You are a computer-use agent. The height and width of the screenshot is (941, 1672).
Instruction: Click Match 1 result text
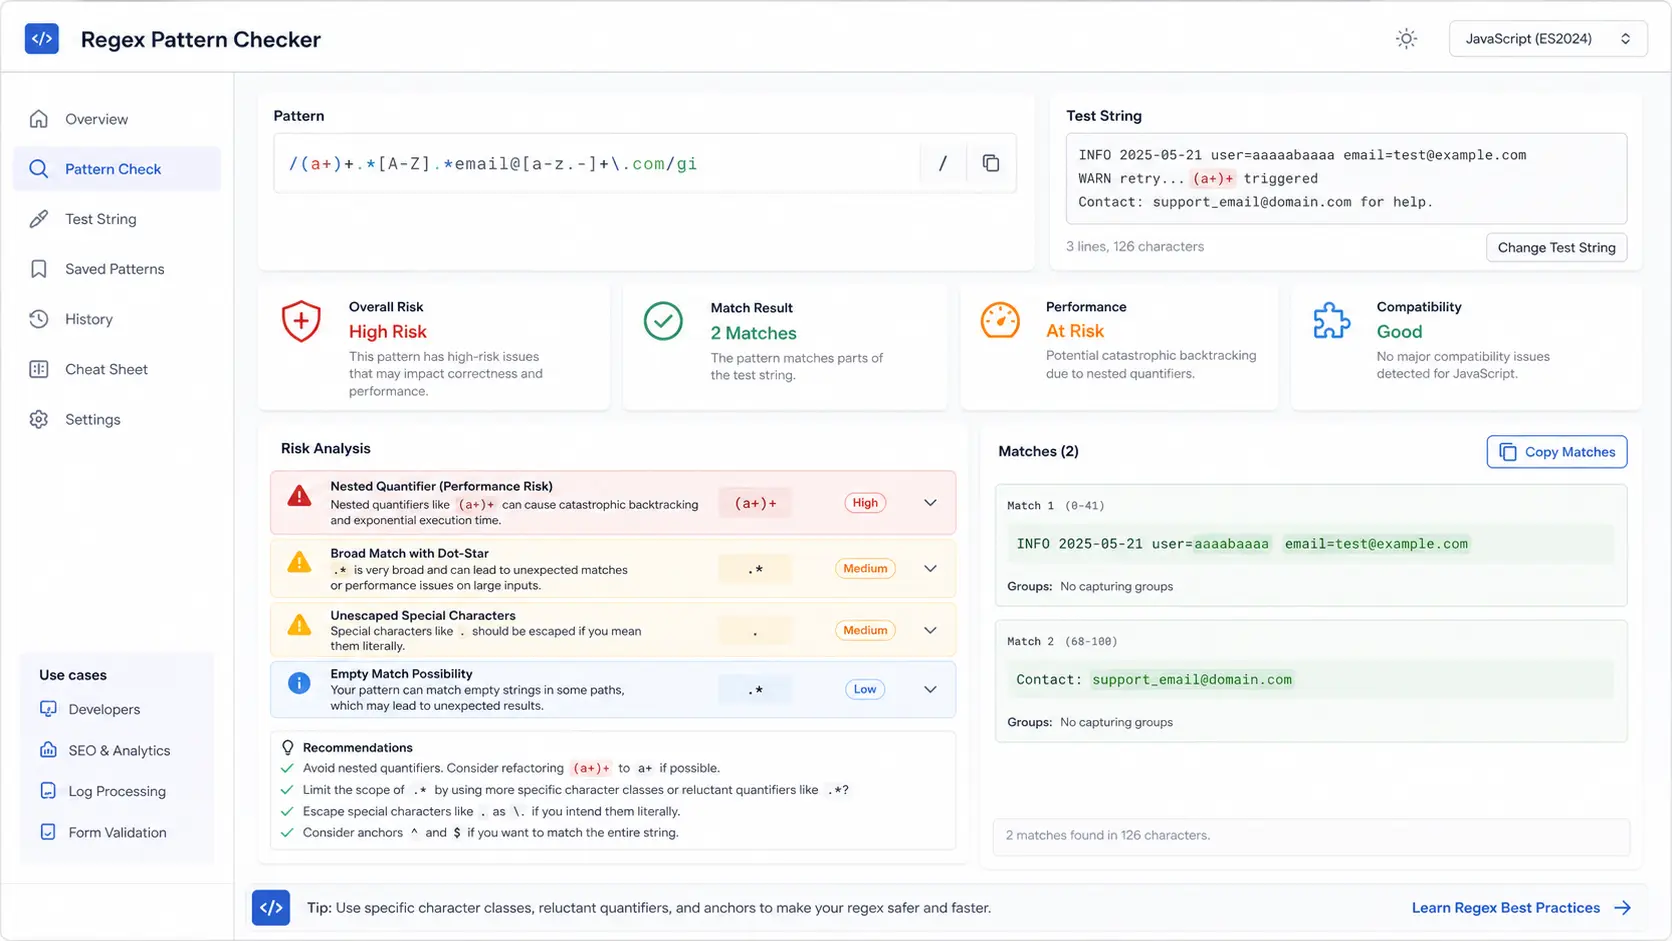[x=1242, y=544]
